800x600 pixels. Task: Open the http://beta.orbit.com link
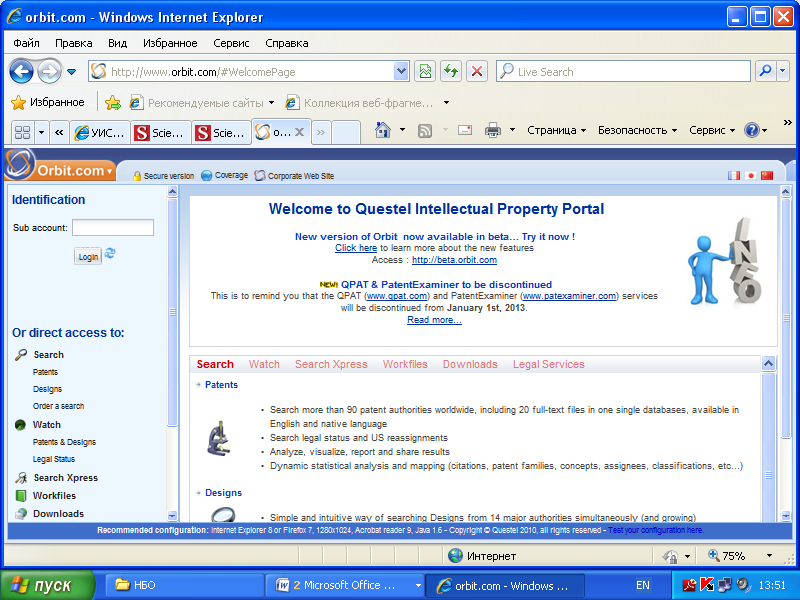pos(454,260)
